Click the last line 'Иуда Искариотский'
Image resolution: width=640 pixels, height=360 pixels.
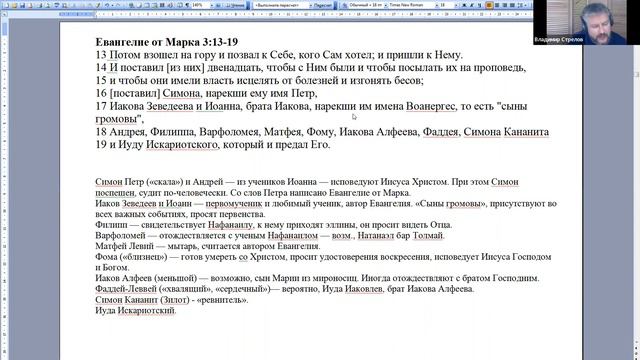coord(135,310)
